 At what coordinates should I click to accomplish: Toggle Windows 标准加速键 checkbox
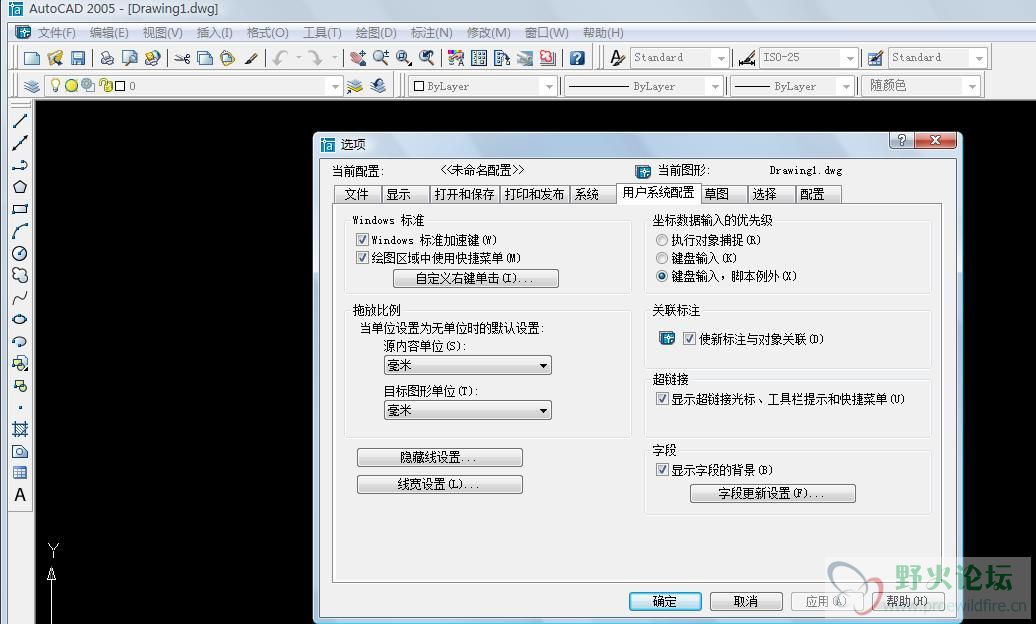click(x=362, y=240)
